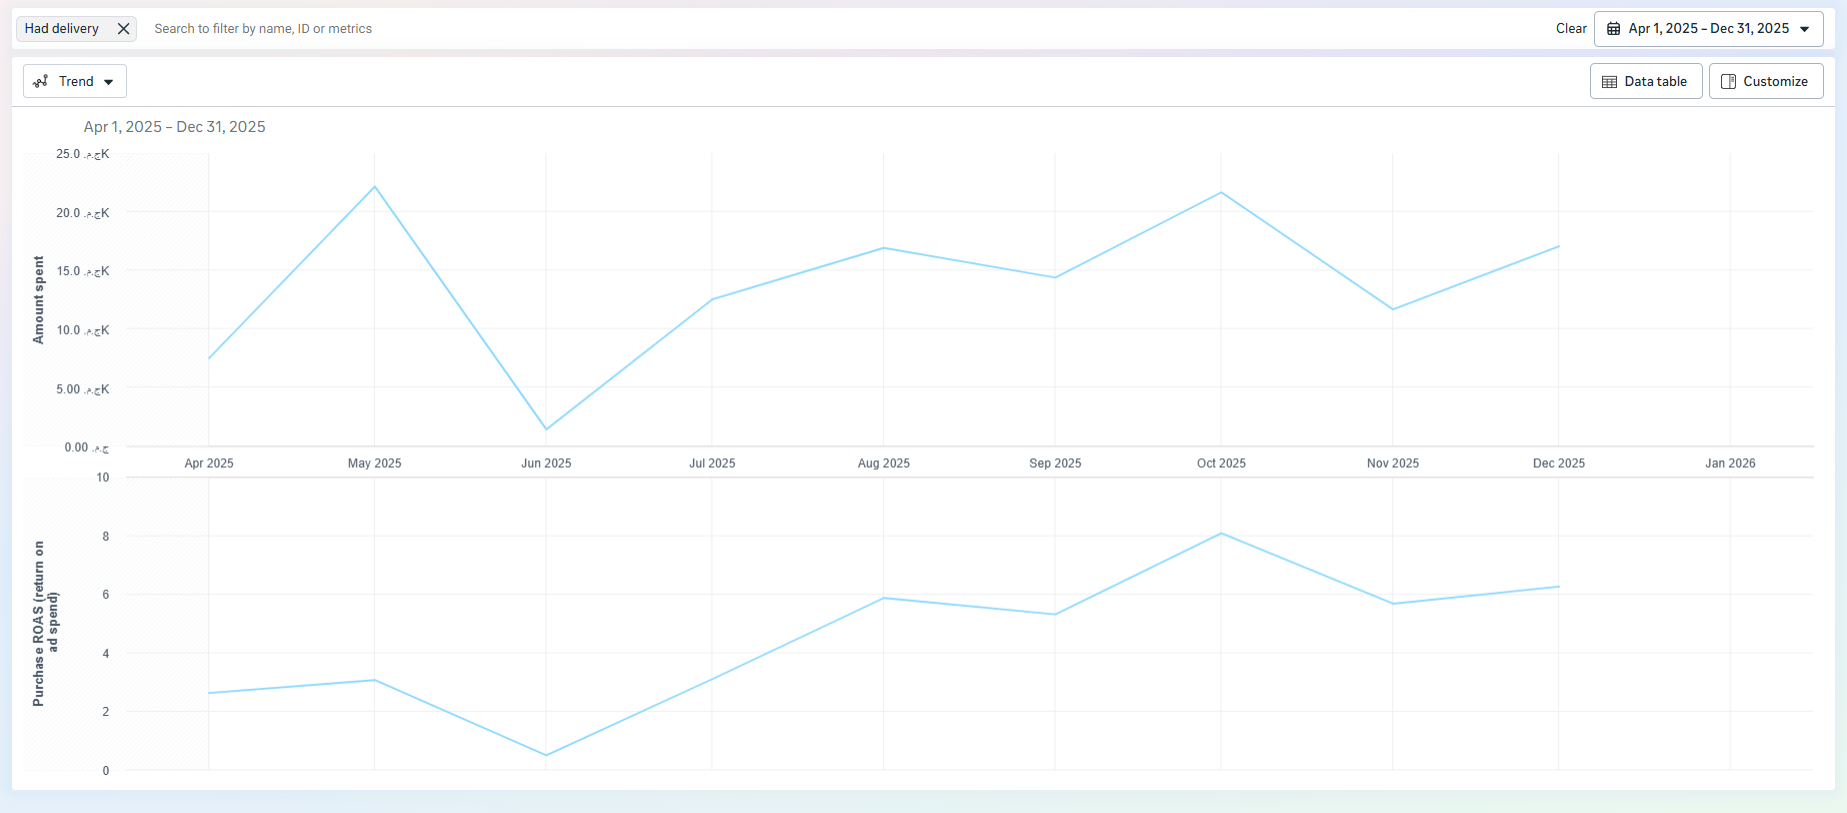
Task: Click the Amount spent axis label
Action: coord(39,300)
